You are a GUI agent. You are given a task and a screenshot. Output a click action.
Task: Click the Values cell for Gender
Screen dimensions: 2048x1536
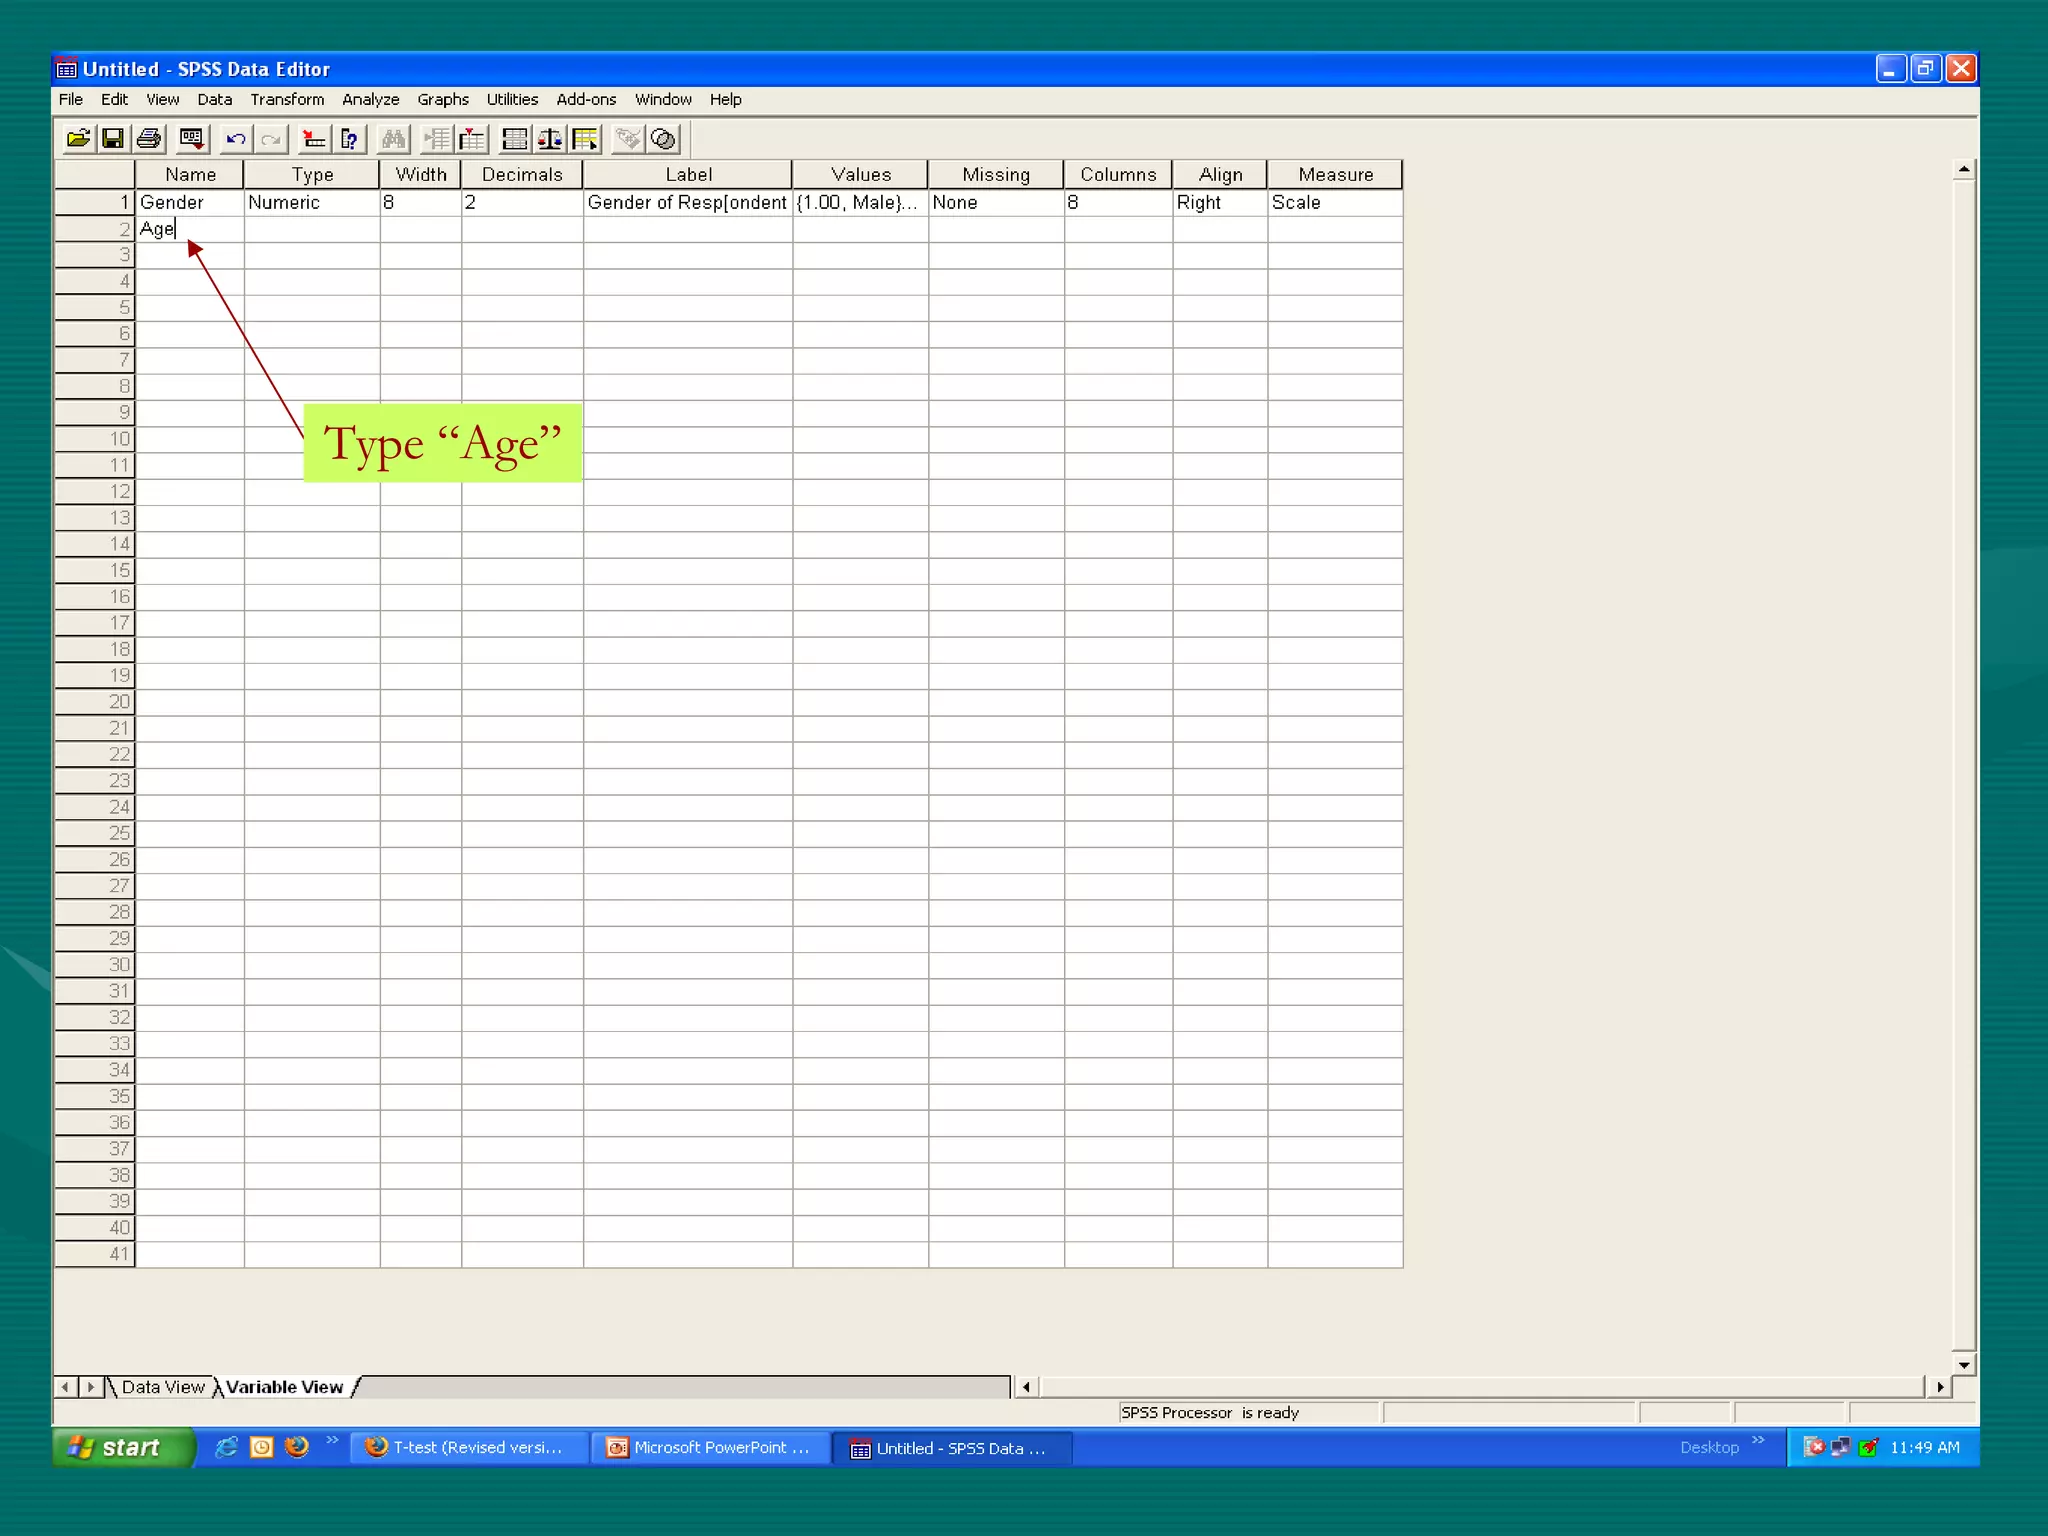(859, 203)
